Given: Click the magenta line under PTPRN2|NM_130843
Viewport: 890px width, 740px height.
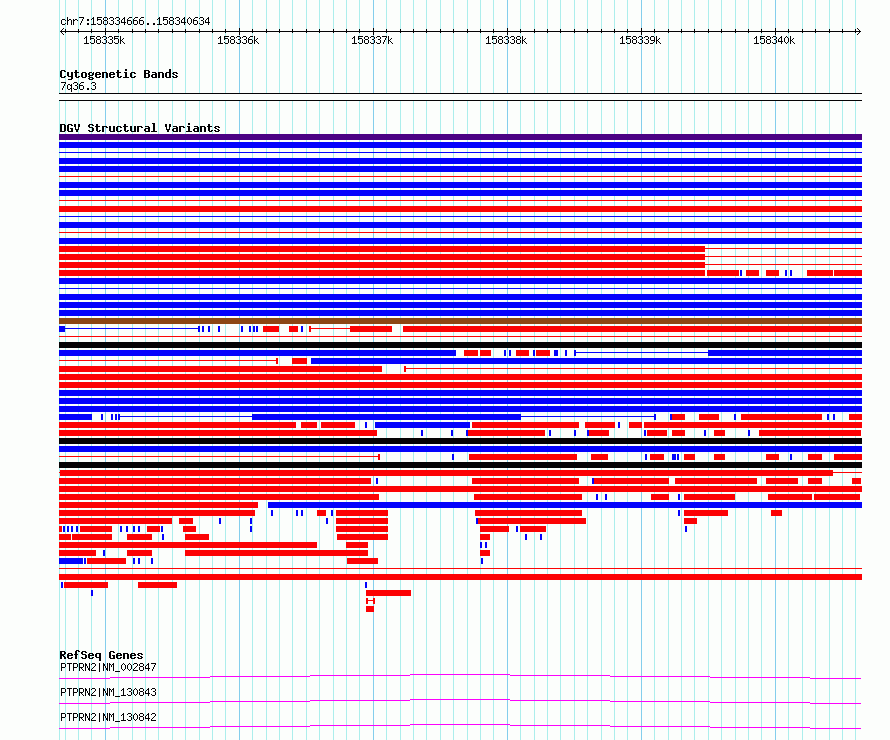Looking at the screenshot, I should click(x=460, y=701).
